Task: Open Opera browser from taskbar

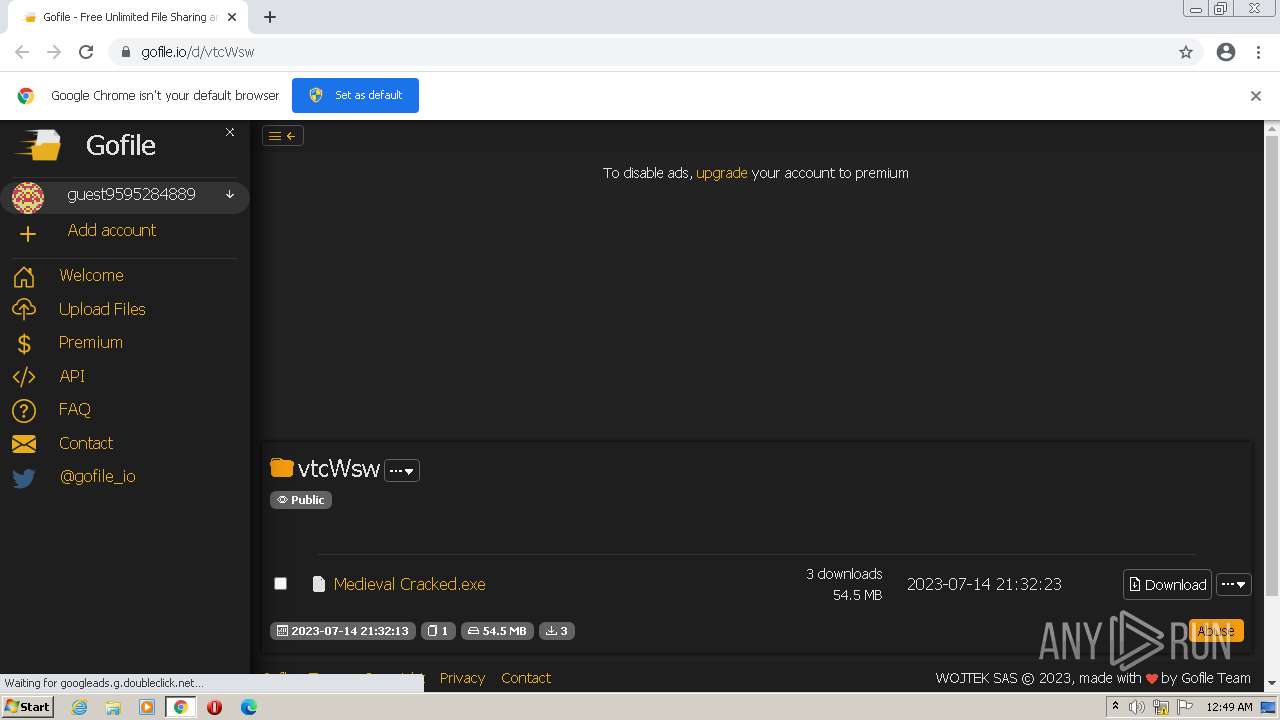Action: click(214, 707)
